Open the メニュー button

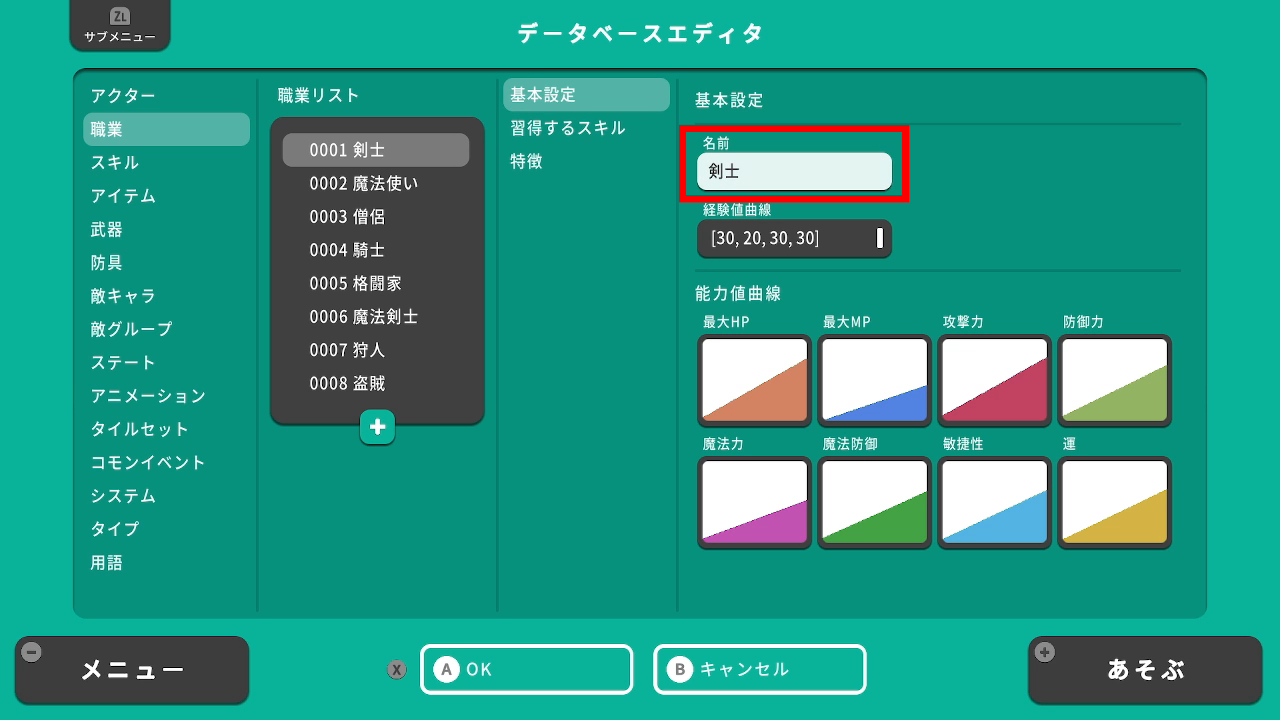tap(132, 670)
